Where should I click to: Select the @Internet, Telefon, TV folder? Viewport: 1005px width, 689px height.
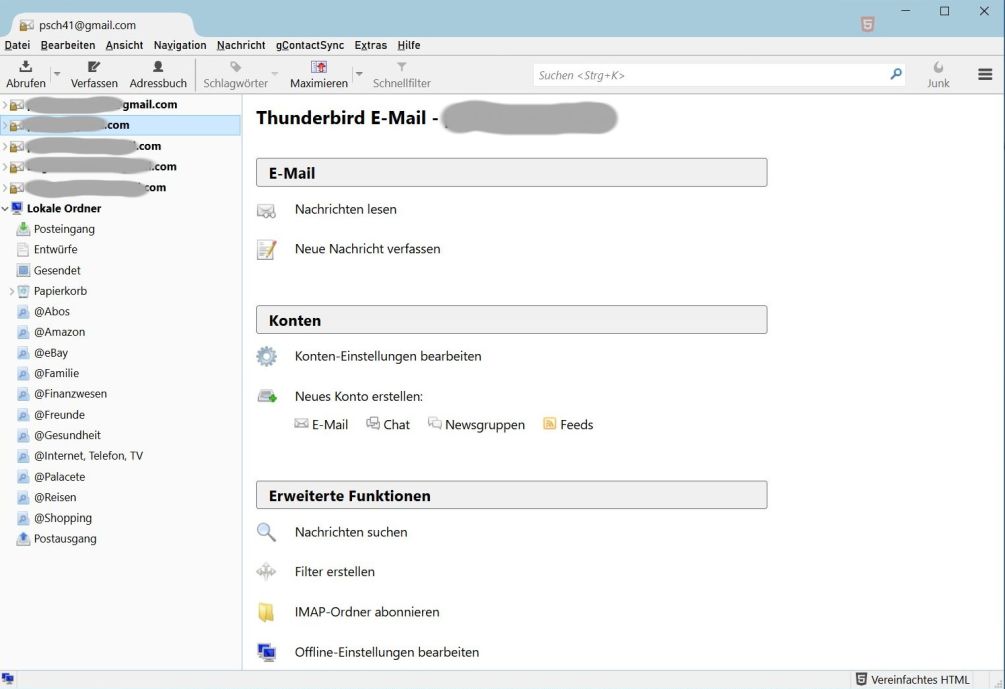(x=88, y=456)
